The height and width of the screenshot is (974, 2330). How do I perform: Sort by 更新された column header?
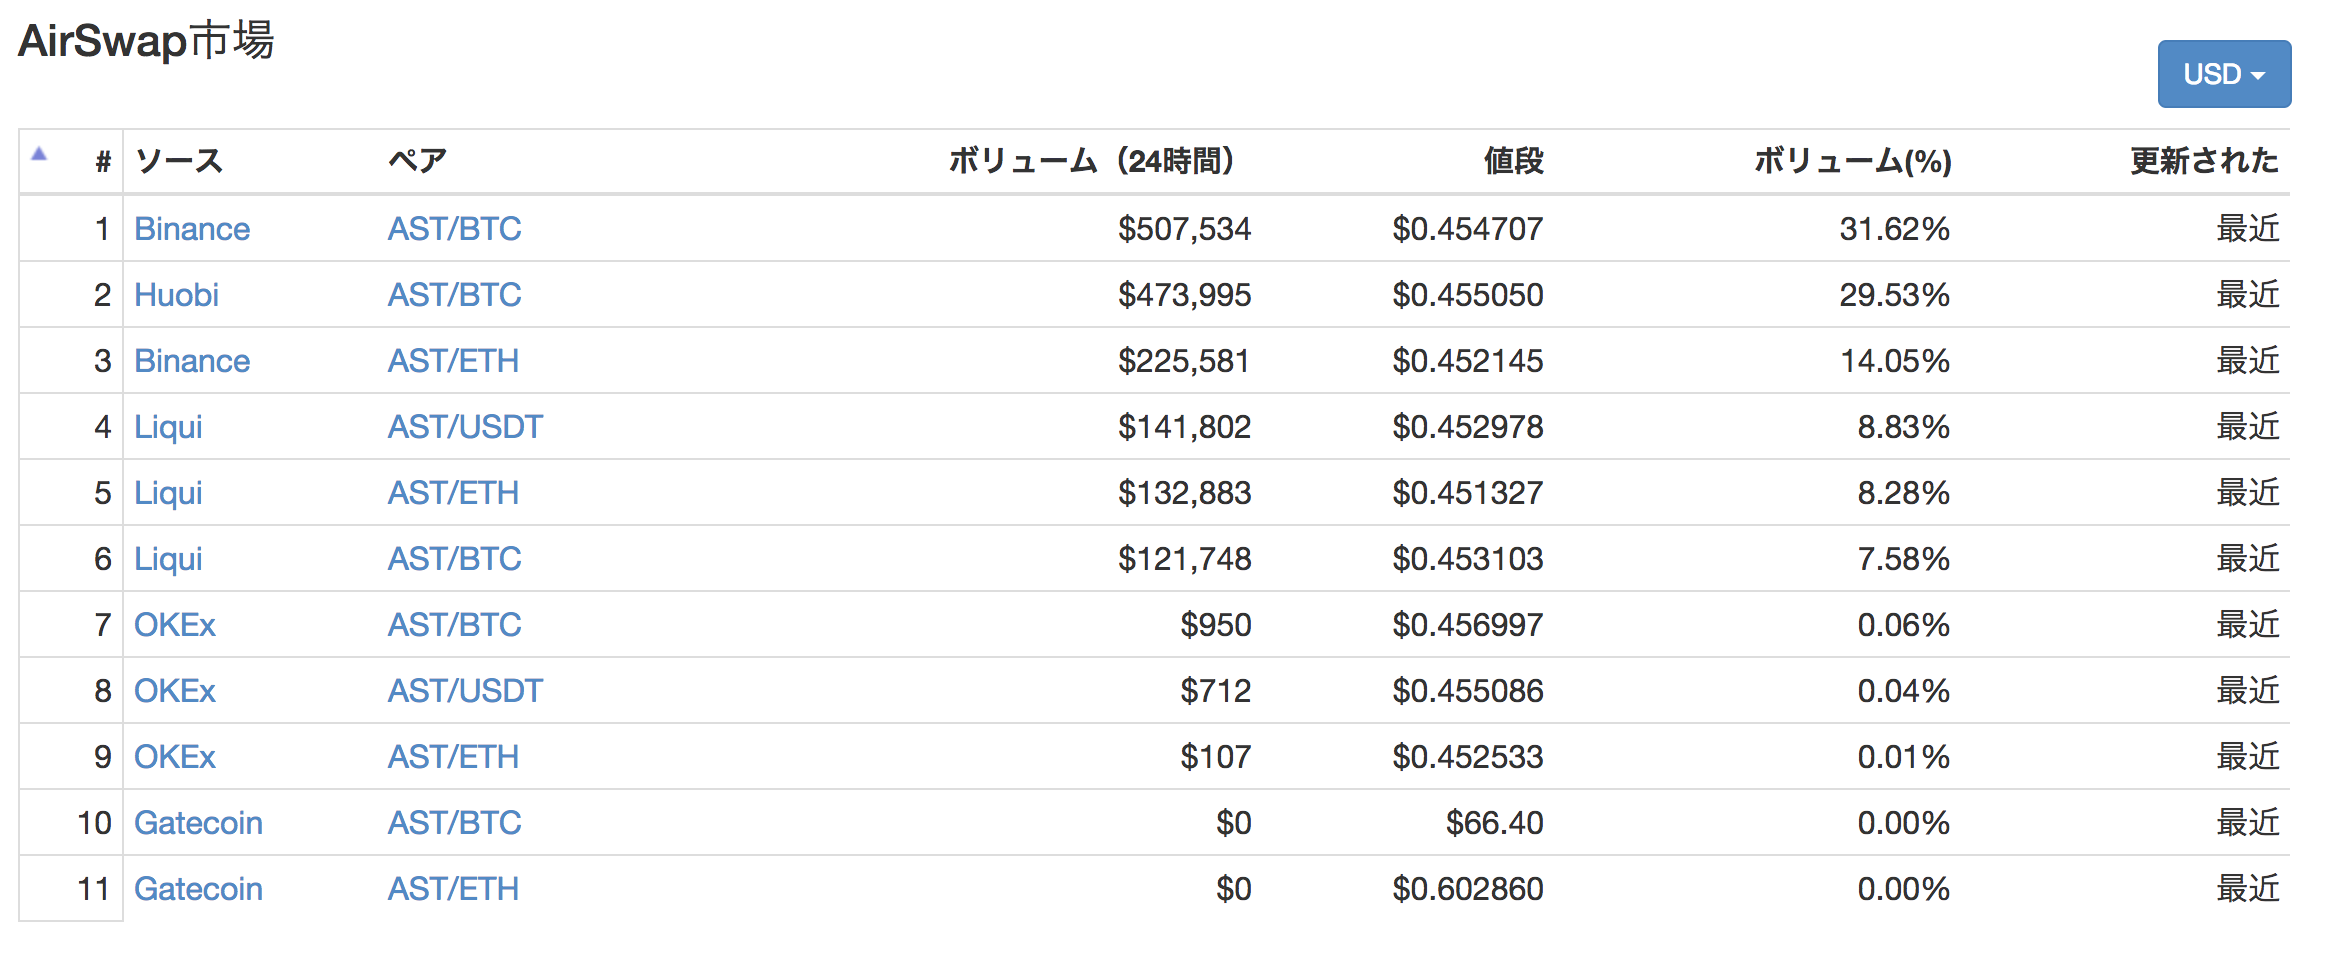point(2204,160)
